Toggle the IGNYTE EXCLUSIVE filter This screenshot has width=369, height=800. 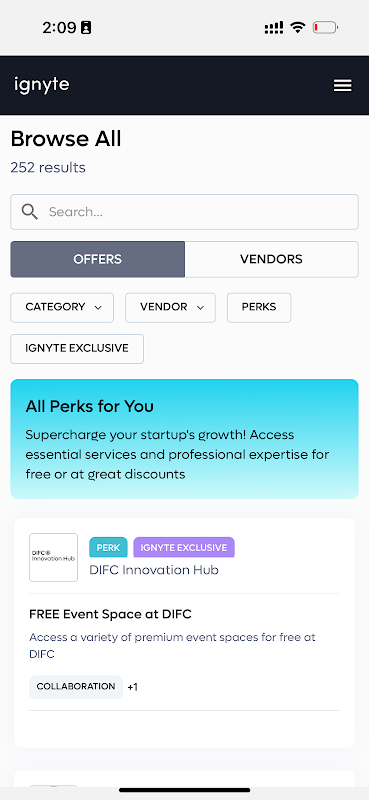pyautogui.click(x=77, y=349)
